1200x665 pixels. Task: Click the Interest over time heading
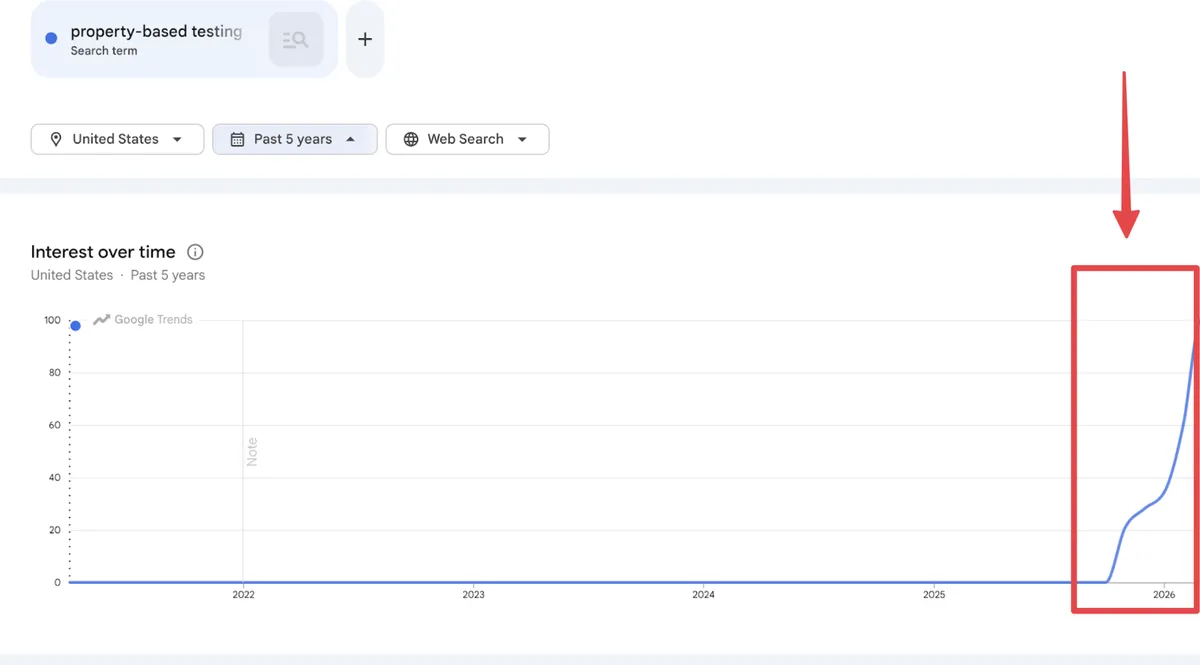101,252
